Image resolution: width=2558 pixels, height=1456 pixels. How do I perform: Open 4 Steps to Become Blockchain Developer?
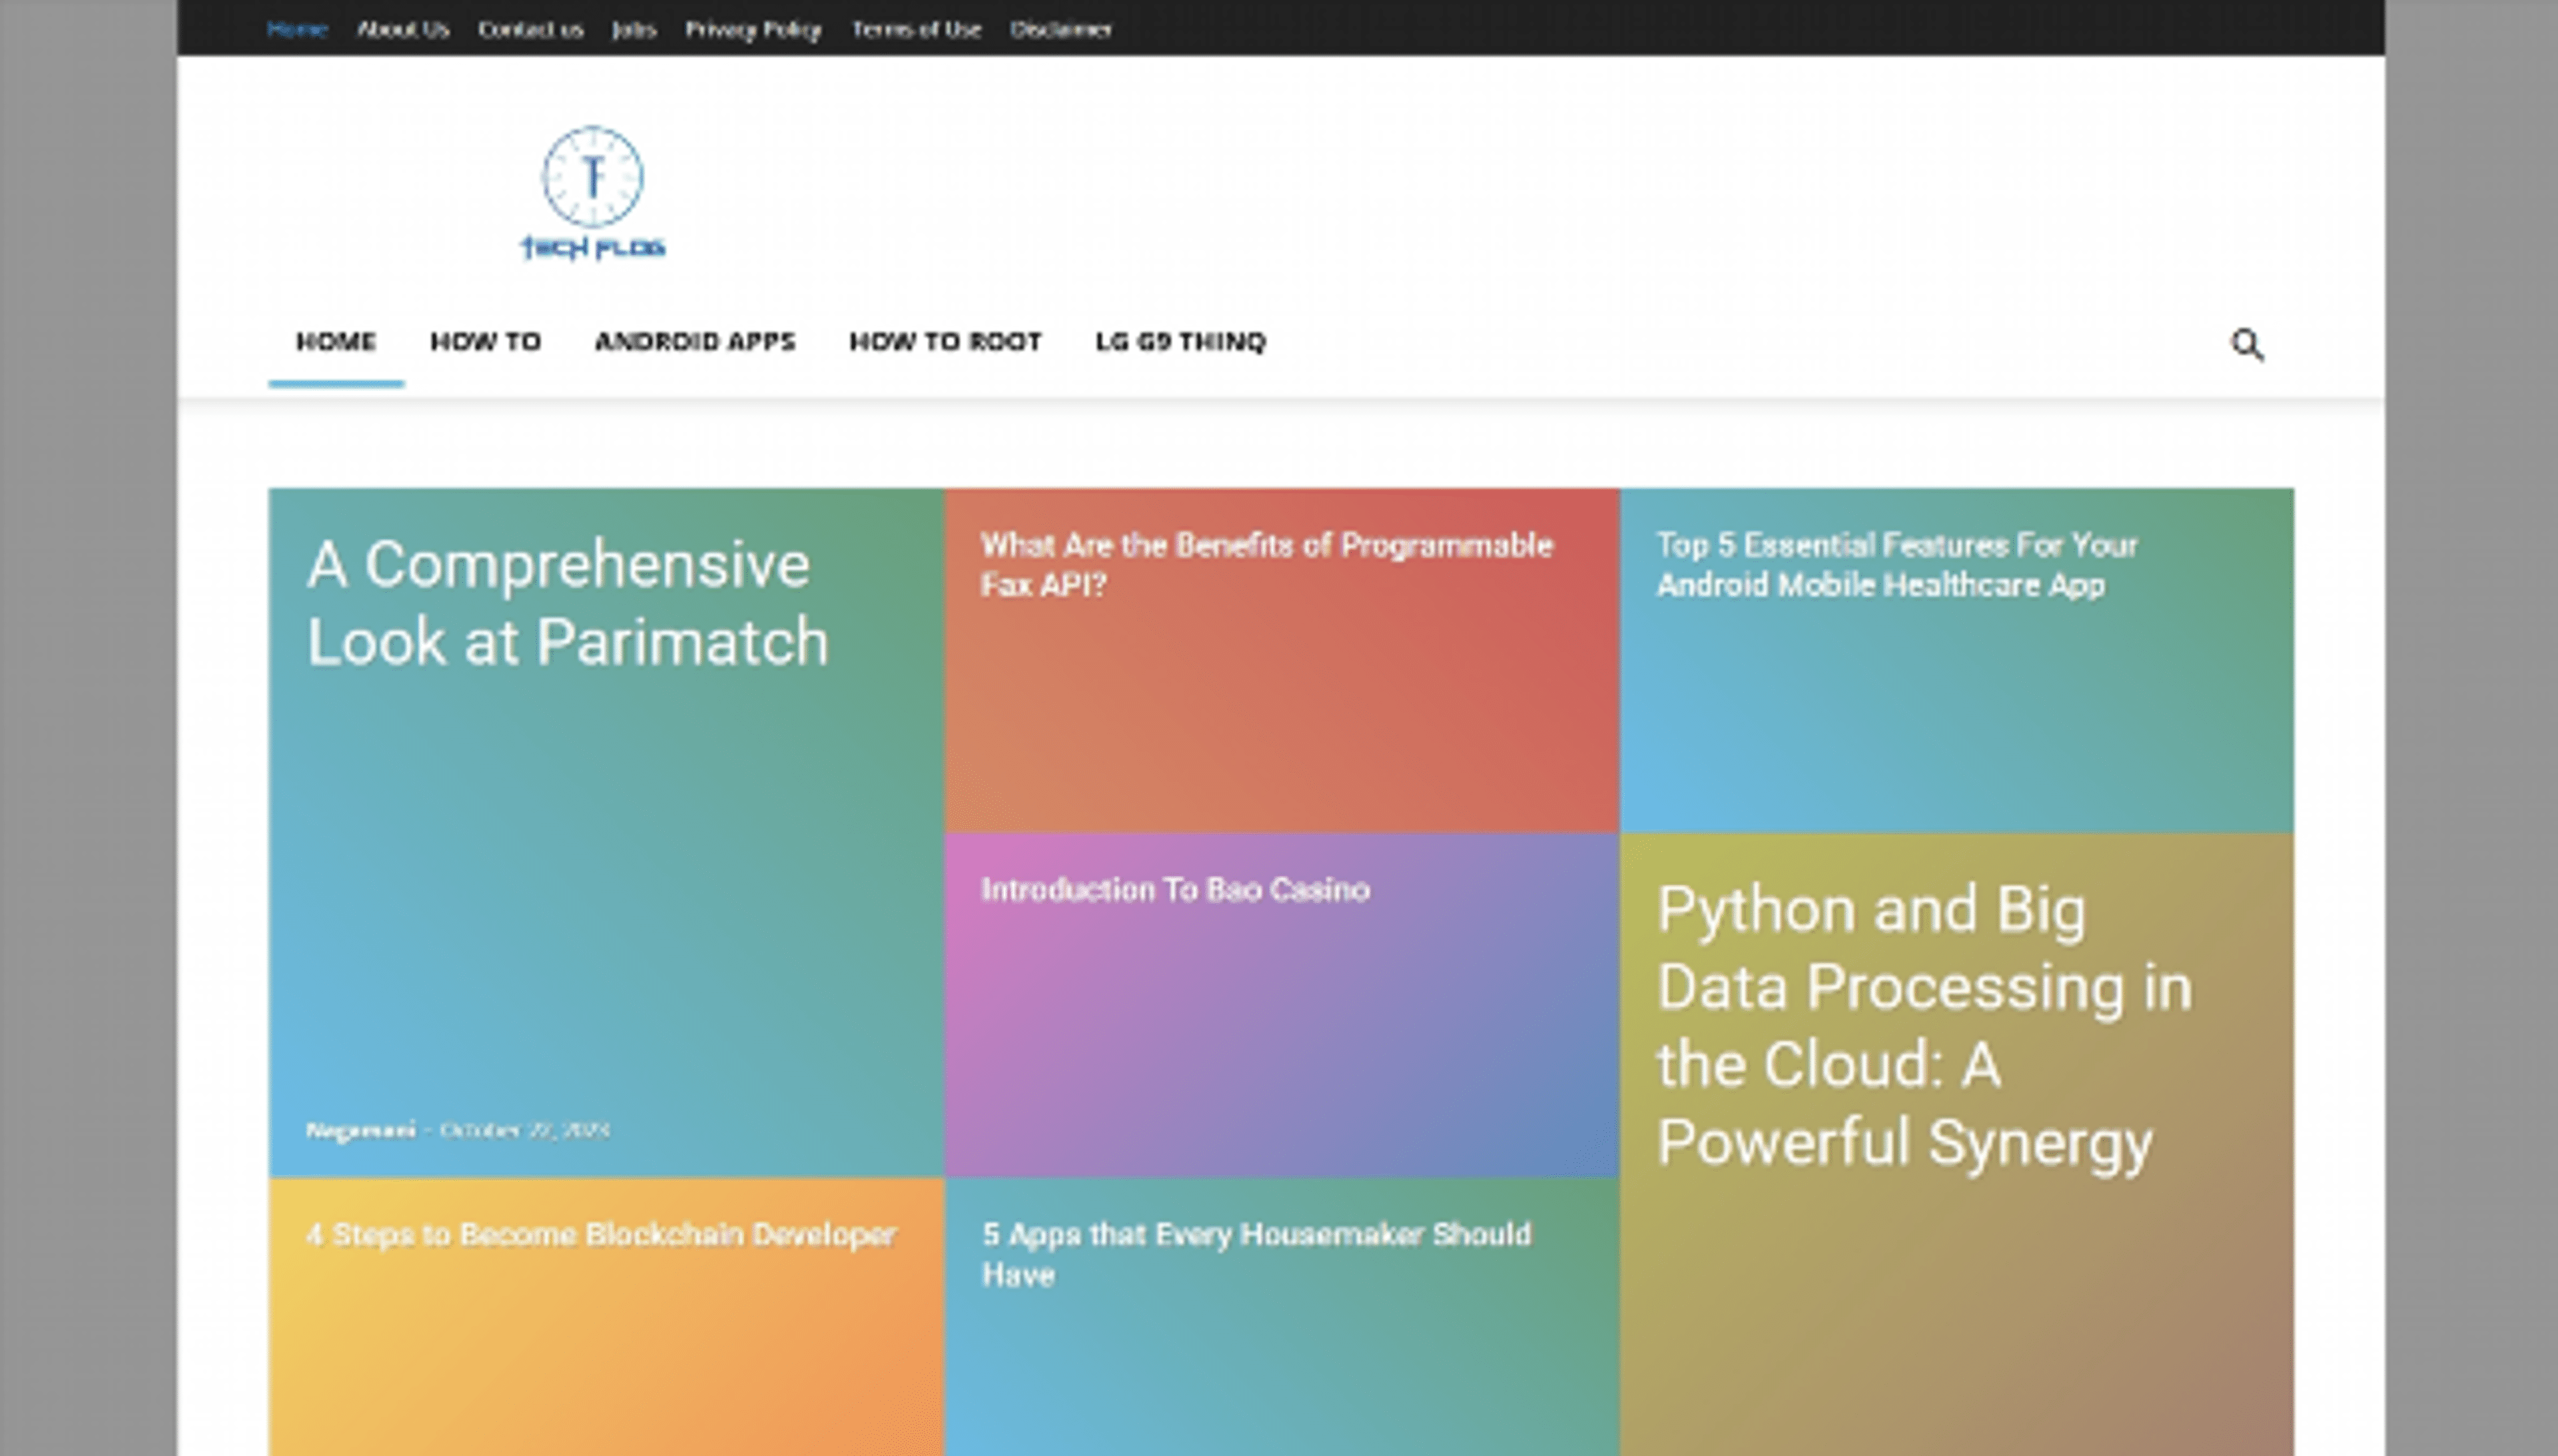[x=600, y=1234]
